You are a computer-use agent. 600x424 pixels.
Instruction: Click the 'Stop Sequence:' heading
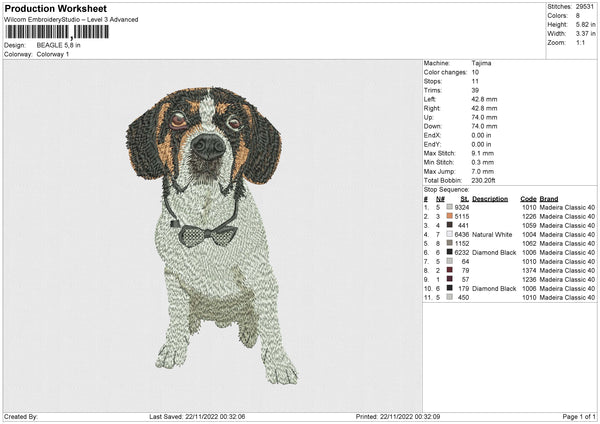(x=446, y=190)
